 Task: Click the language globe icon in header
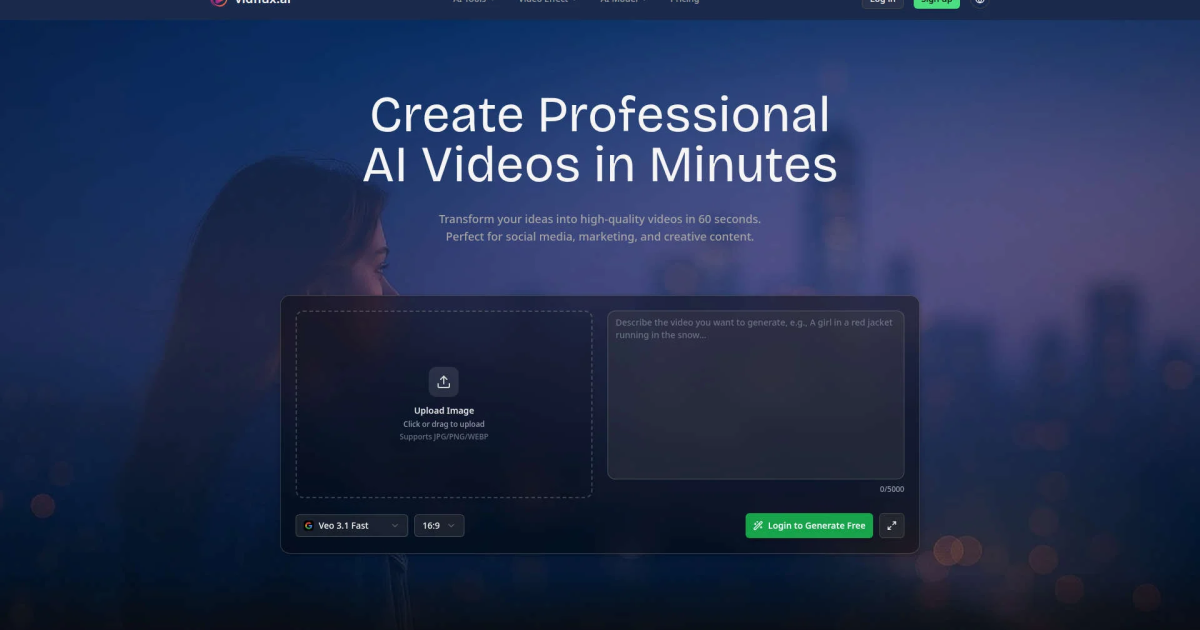click(980, 2)
